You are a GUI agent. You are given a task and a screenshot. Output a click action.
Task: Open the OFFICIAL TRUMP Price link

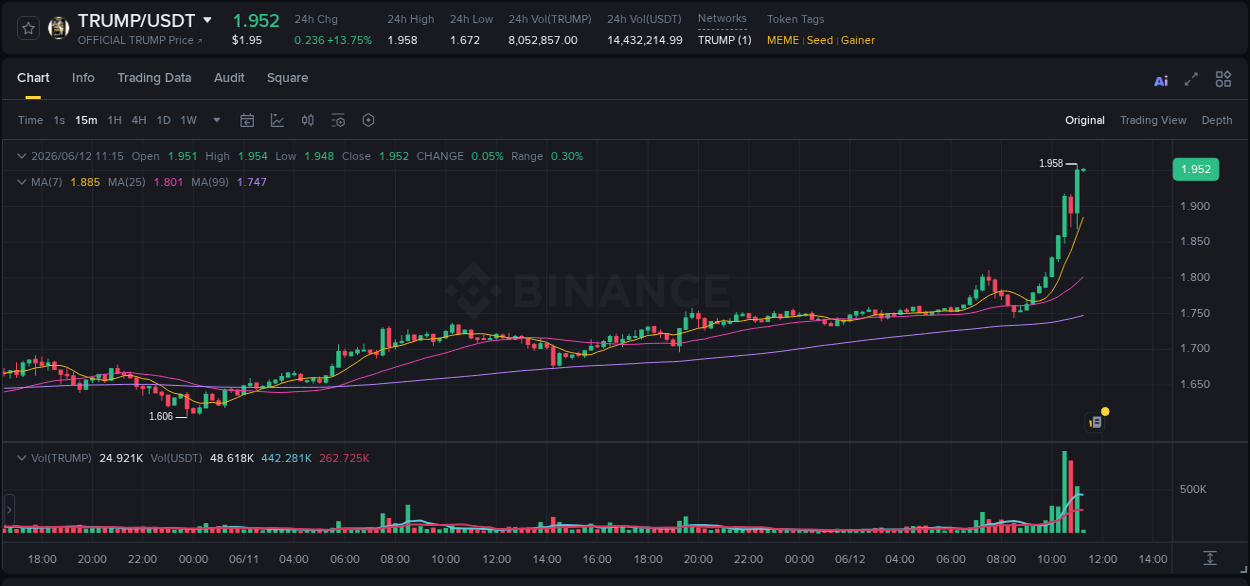[x=140, y=40]
